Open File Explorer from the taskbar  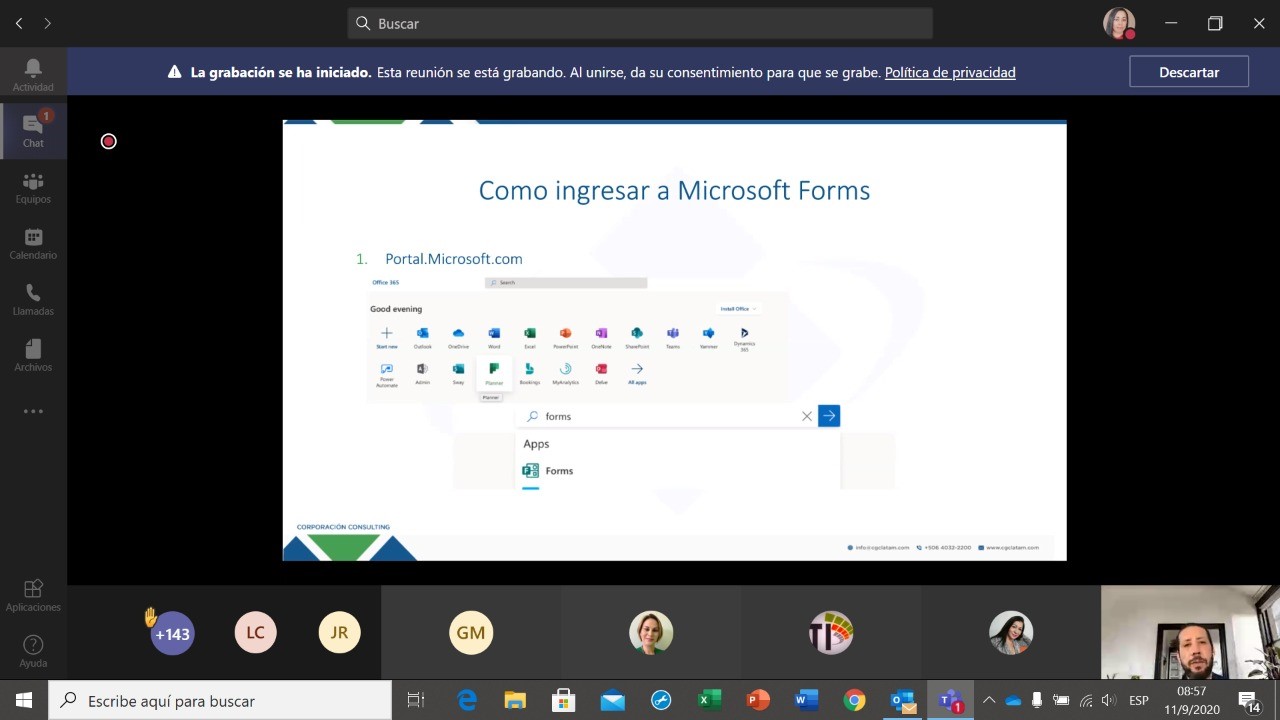point(515,701)
